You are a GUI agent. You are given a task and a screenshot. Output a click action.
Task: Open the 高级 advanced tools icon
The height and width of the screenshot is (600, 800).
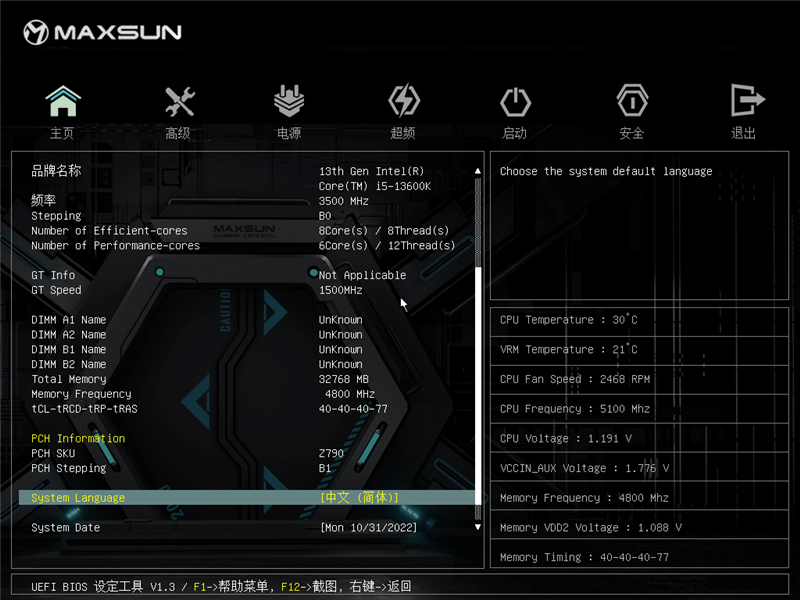point(180,101)
